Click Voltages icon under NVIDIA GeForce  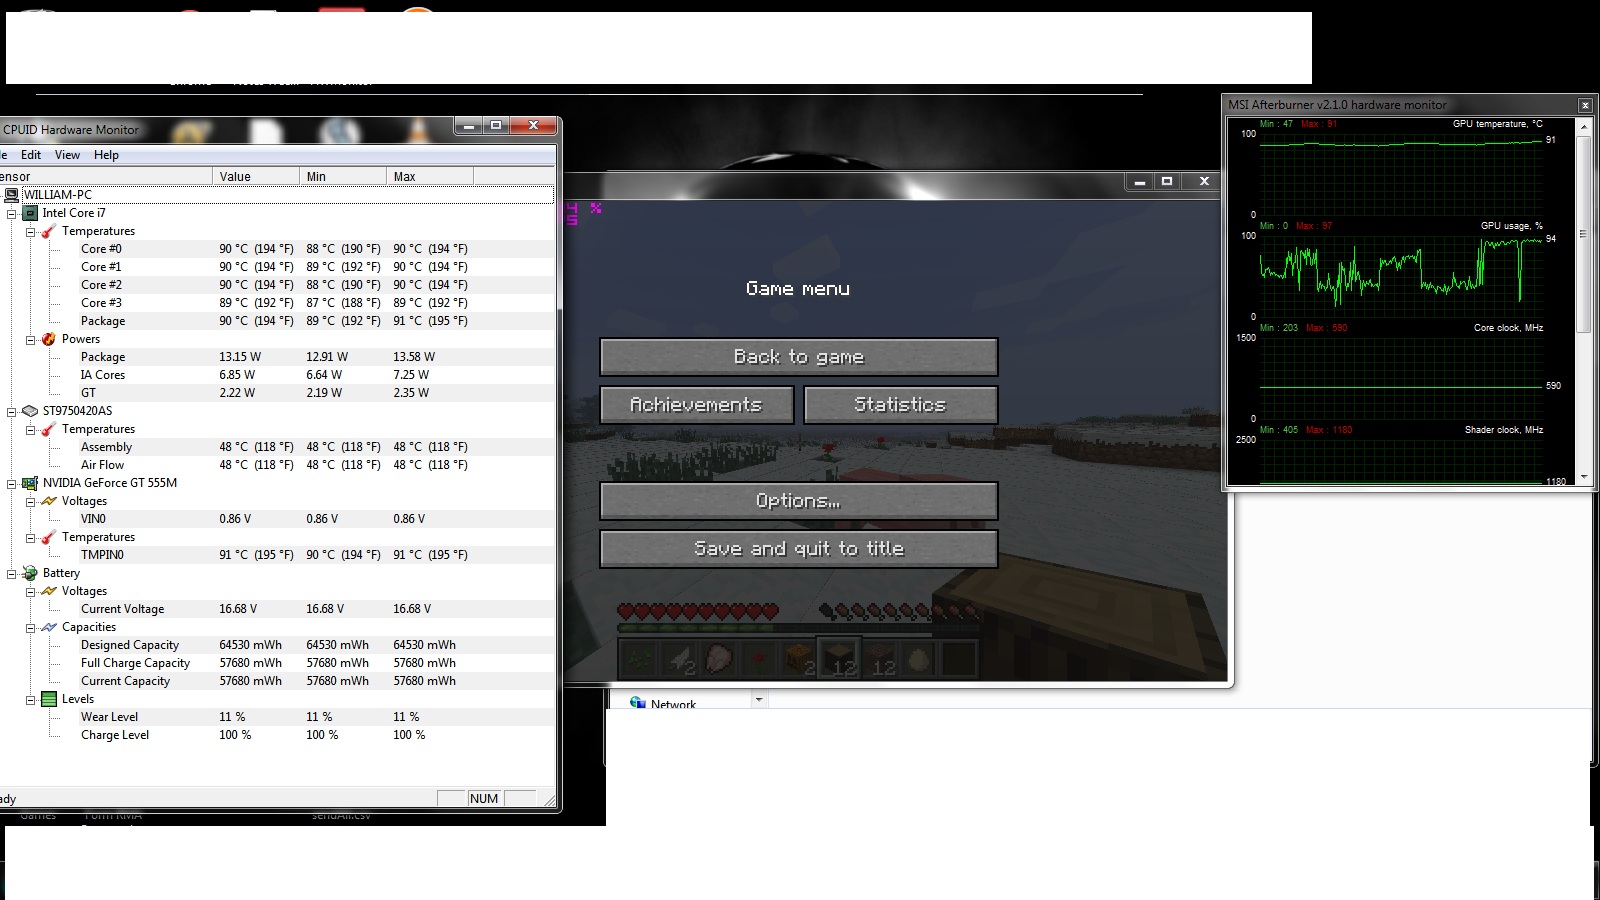pos(49,501)
